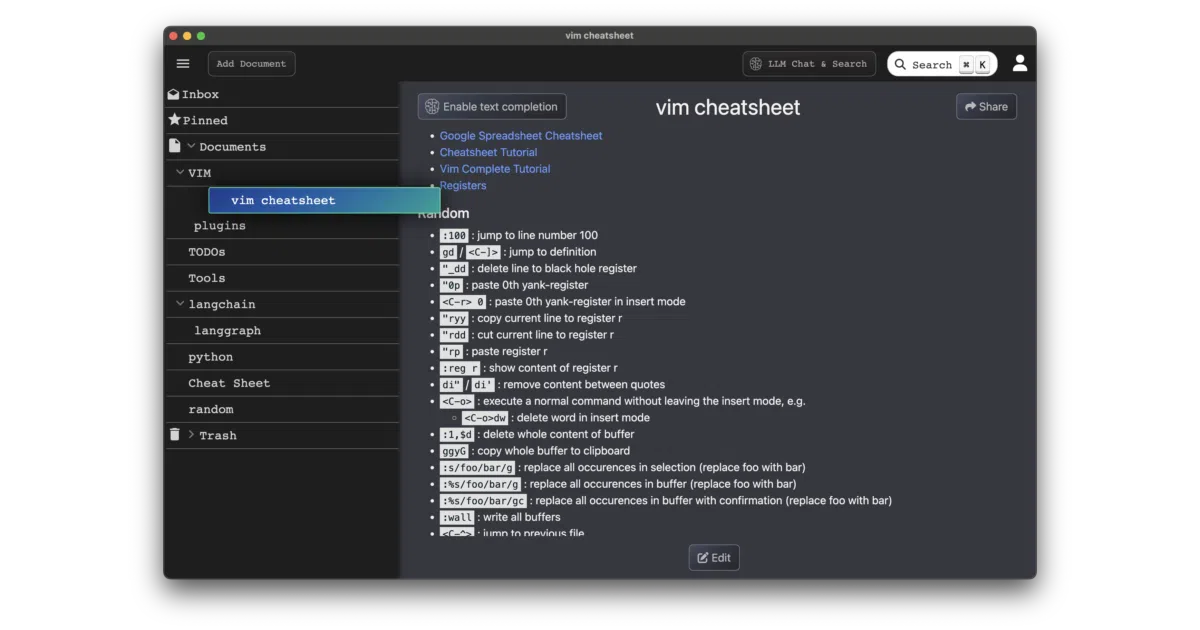Open the hamburger menu icon
Screen dimensions: 1200x630
[x=183, y=64]
